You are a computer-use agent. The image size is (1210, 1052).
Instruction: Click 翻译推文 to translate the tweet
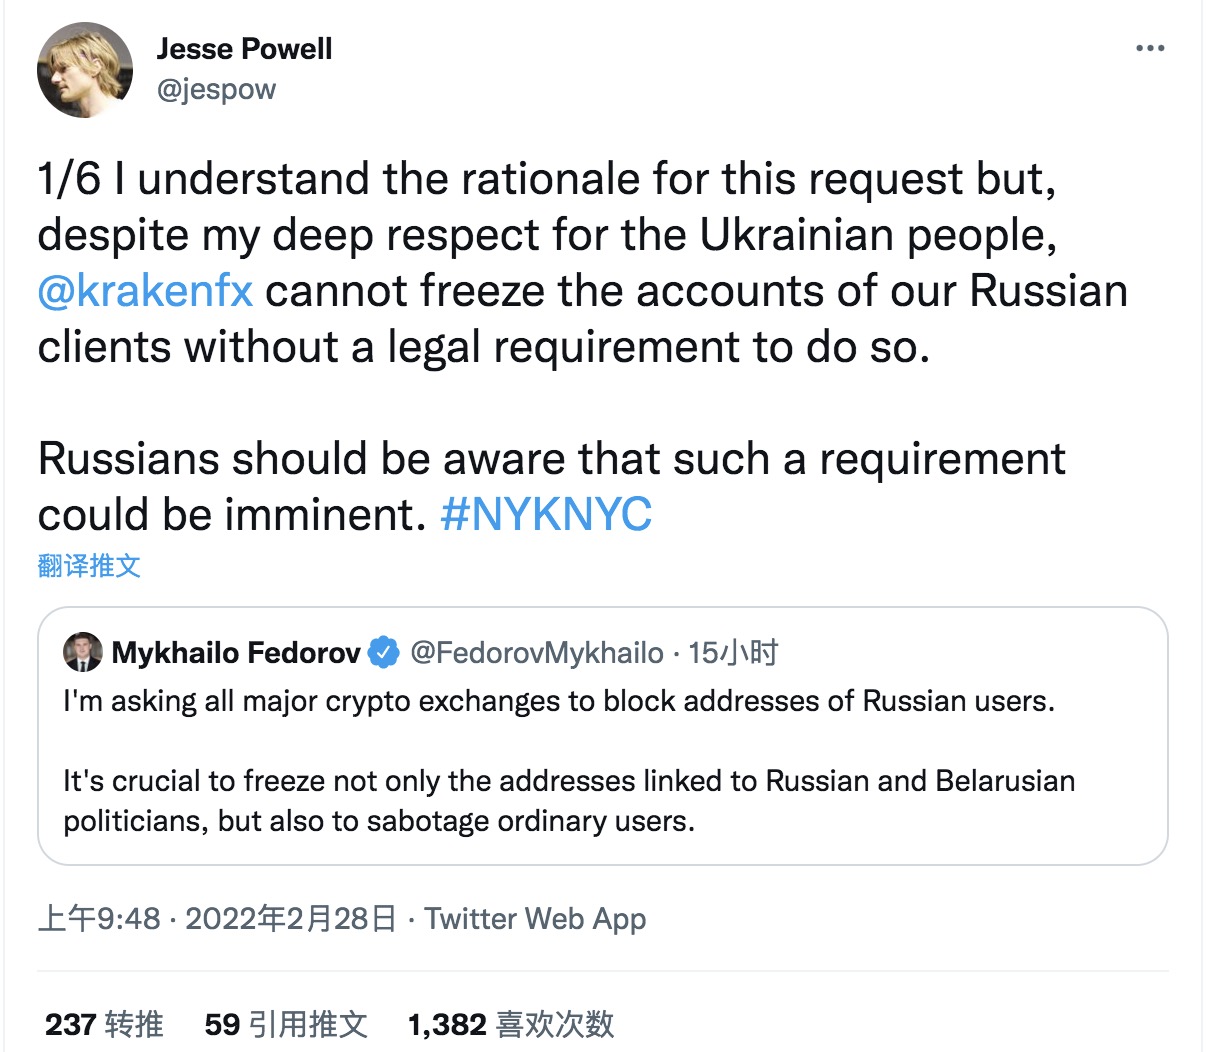pyautogui.click(x=89, y=566)
